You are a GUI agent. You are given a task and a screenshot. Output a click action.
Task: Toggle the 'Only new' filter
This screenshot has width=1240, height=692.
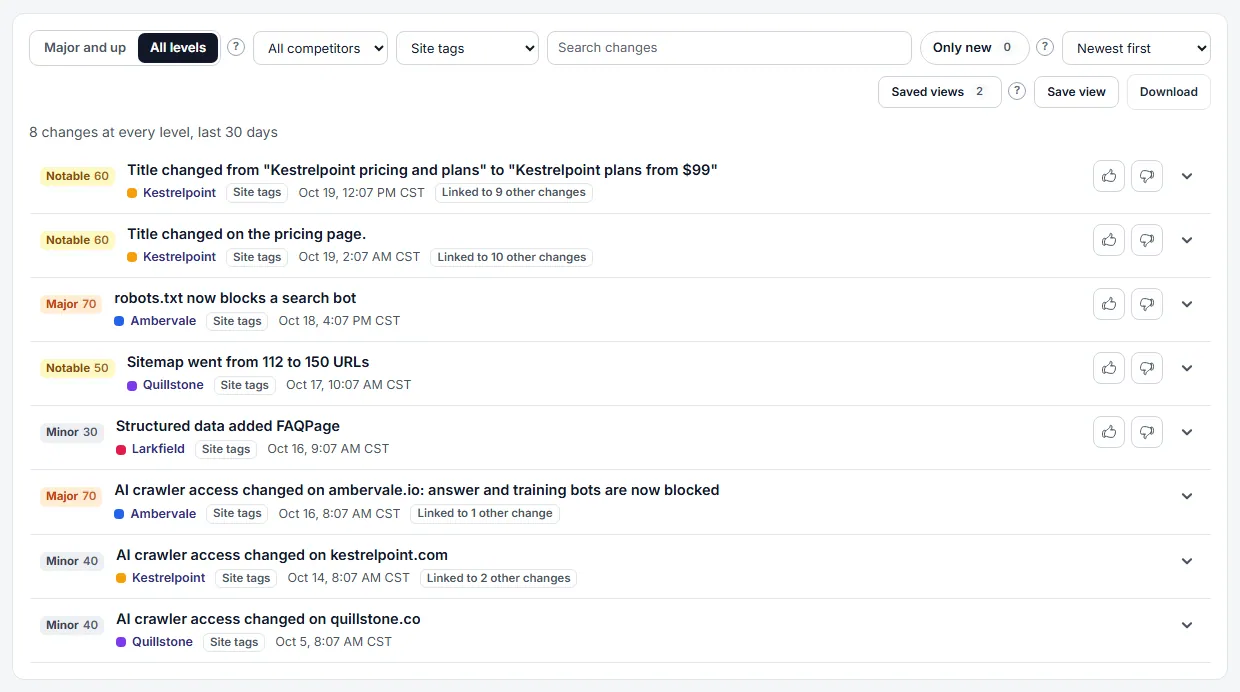[x=974, y=48]
